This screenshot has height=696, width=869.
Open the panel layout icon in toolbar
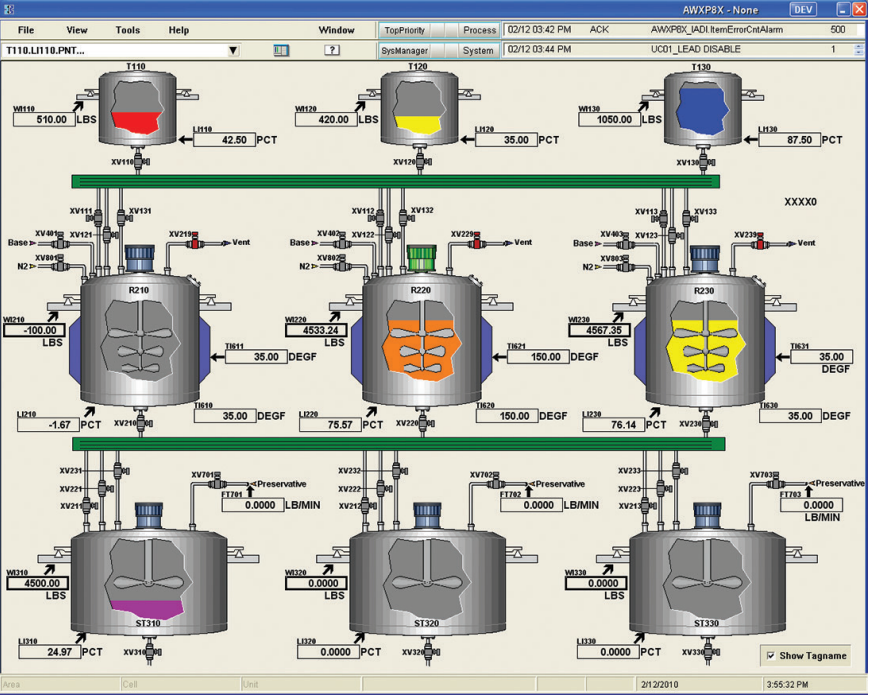coord(281,50)
